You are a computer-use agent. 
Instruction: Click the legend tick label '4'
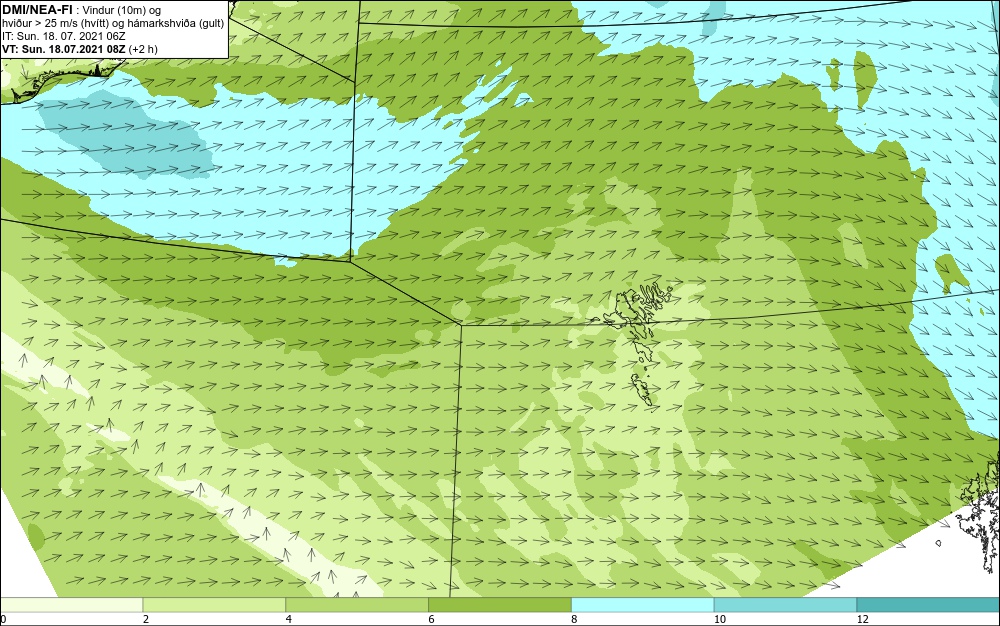tap(289, 619)
